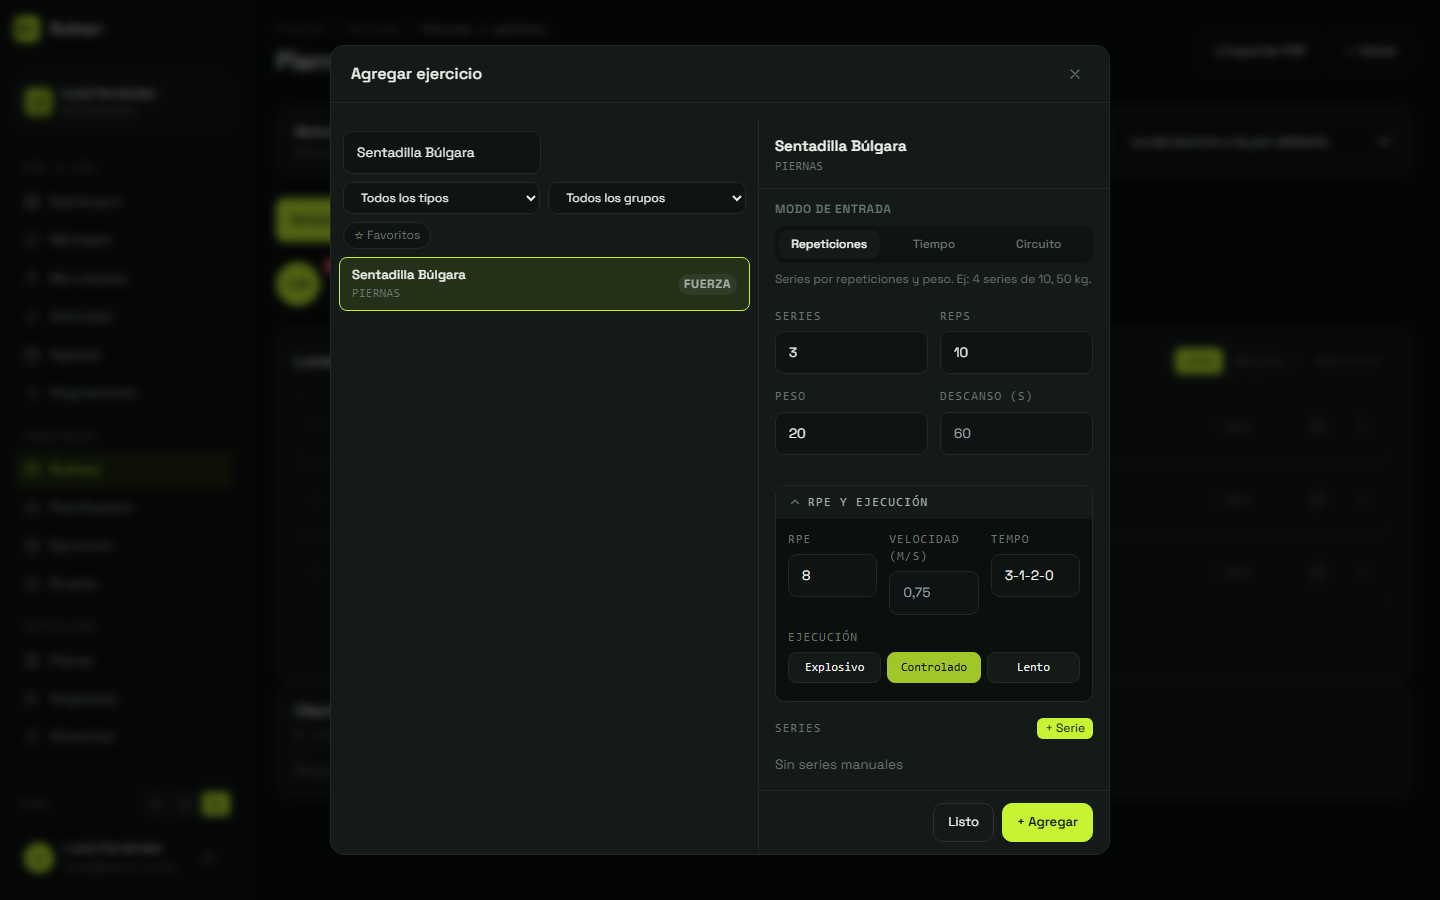Click the Reps number input
This screenshot has height=900, width=1440.
point(1016,353)
